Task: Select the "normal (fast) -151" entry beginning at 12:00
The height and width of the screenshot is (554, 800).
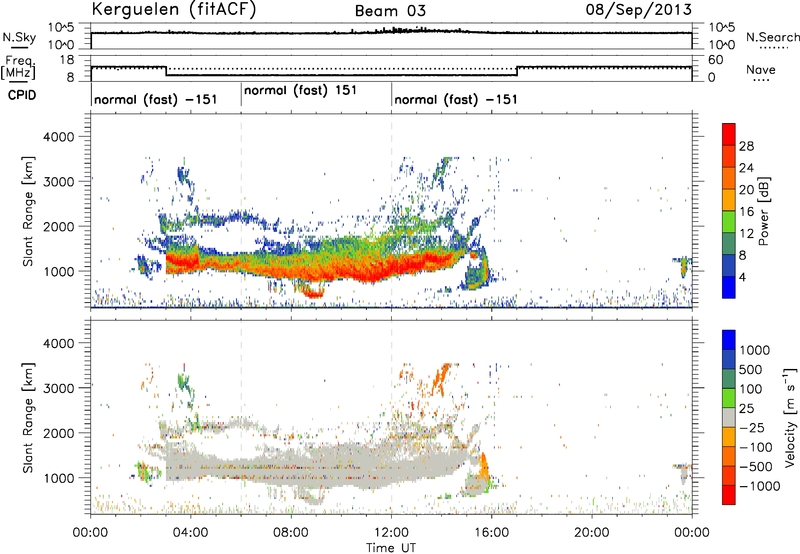Action: 456,99
